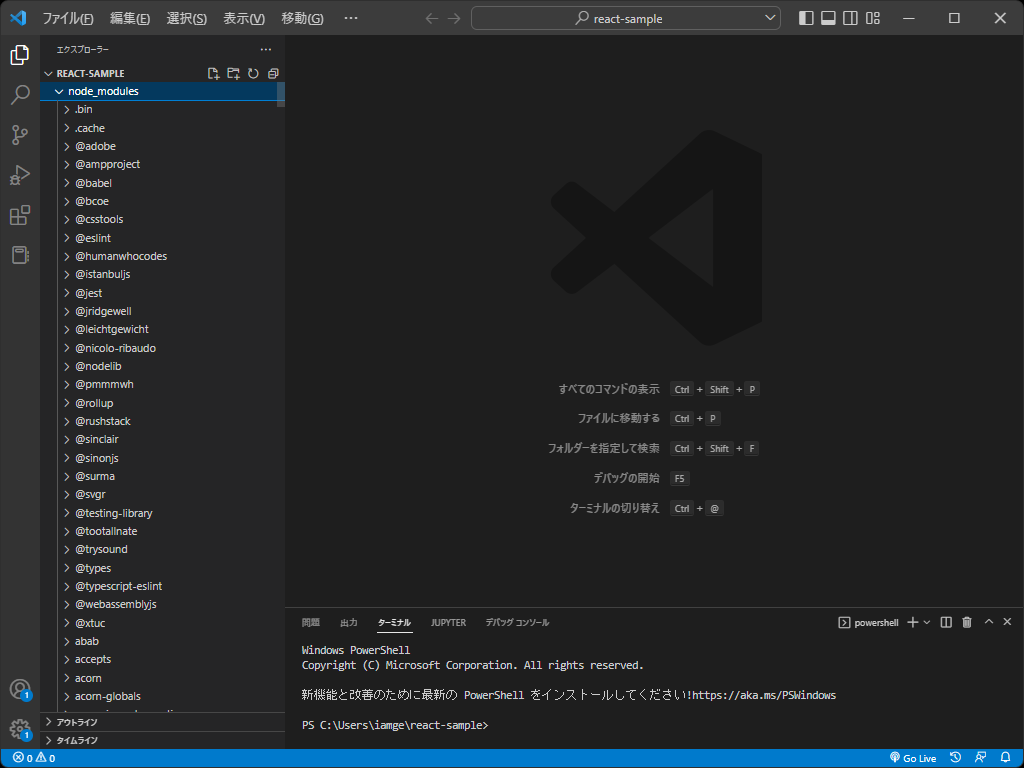Open the ファイル(F) menu
This screenshot has width=1024, height=768.
tap(68, 18)
